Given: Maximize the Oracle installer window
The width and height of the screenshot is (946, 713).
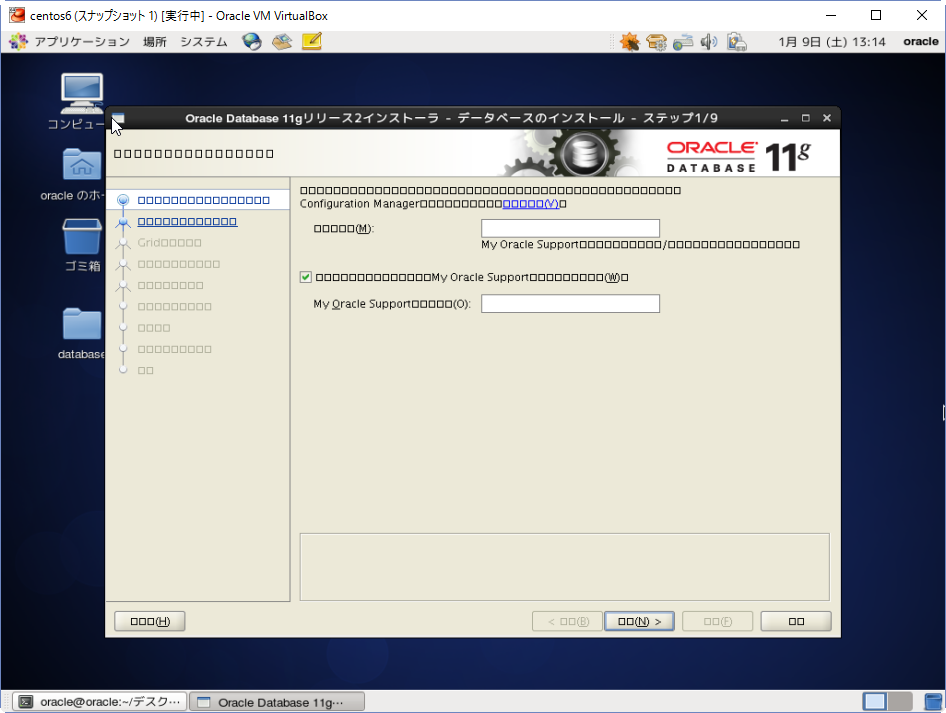Looking at the screenshot, I should tap(805, 118).
